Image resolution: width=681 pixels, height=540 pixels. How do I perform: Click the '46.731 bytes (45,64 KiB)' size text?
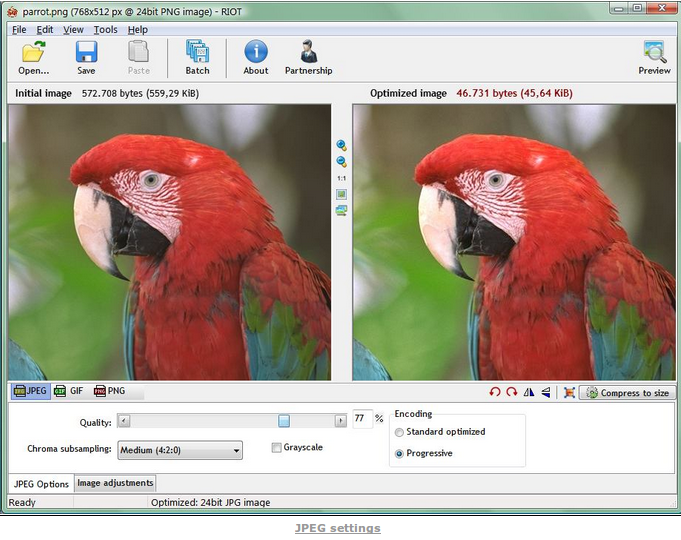click(x=514, y=93)
